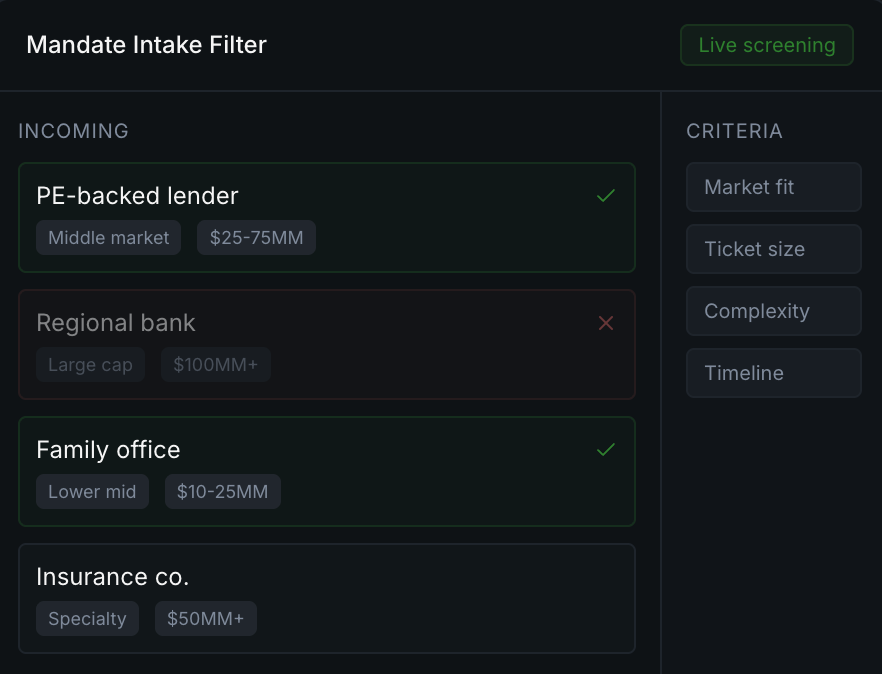
Task: Click the red X on Regional bank
Action: point(605,323)
